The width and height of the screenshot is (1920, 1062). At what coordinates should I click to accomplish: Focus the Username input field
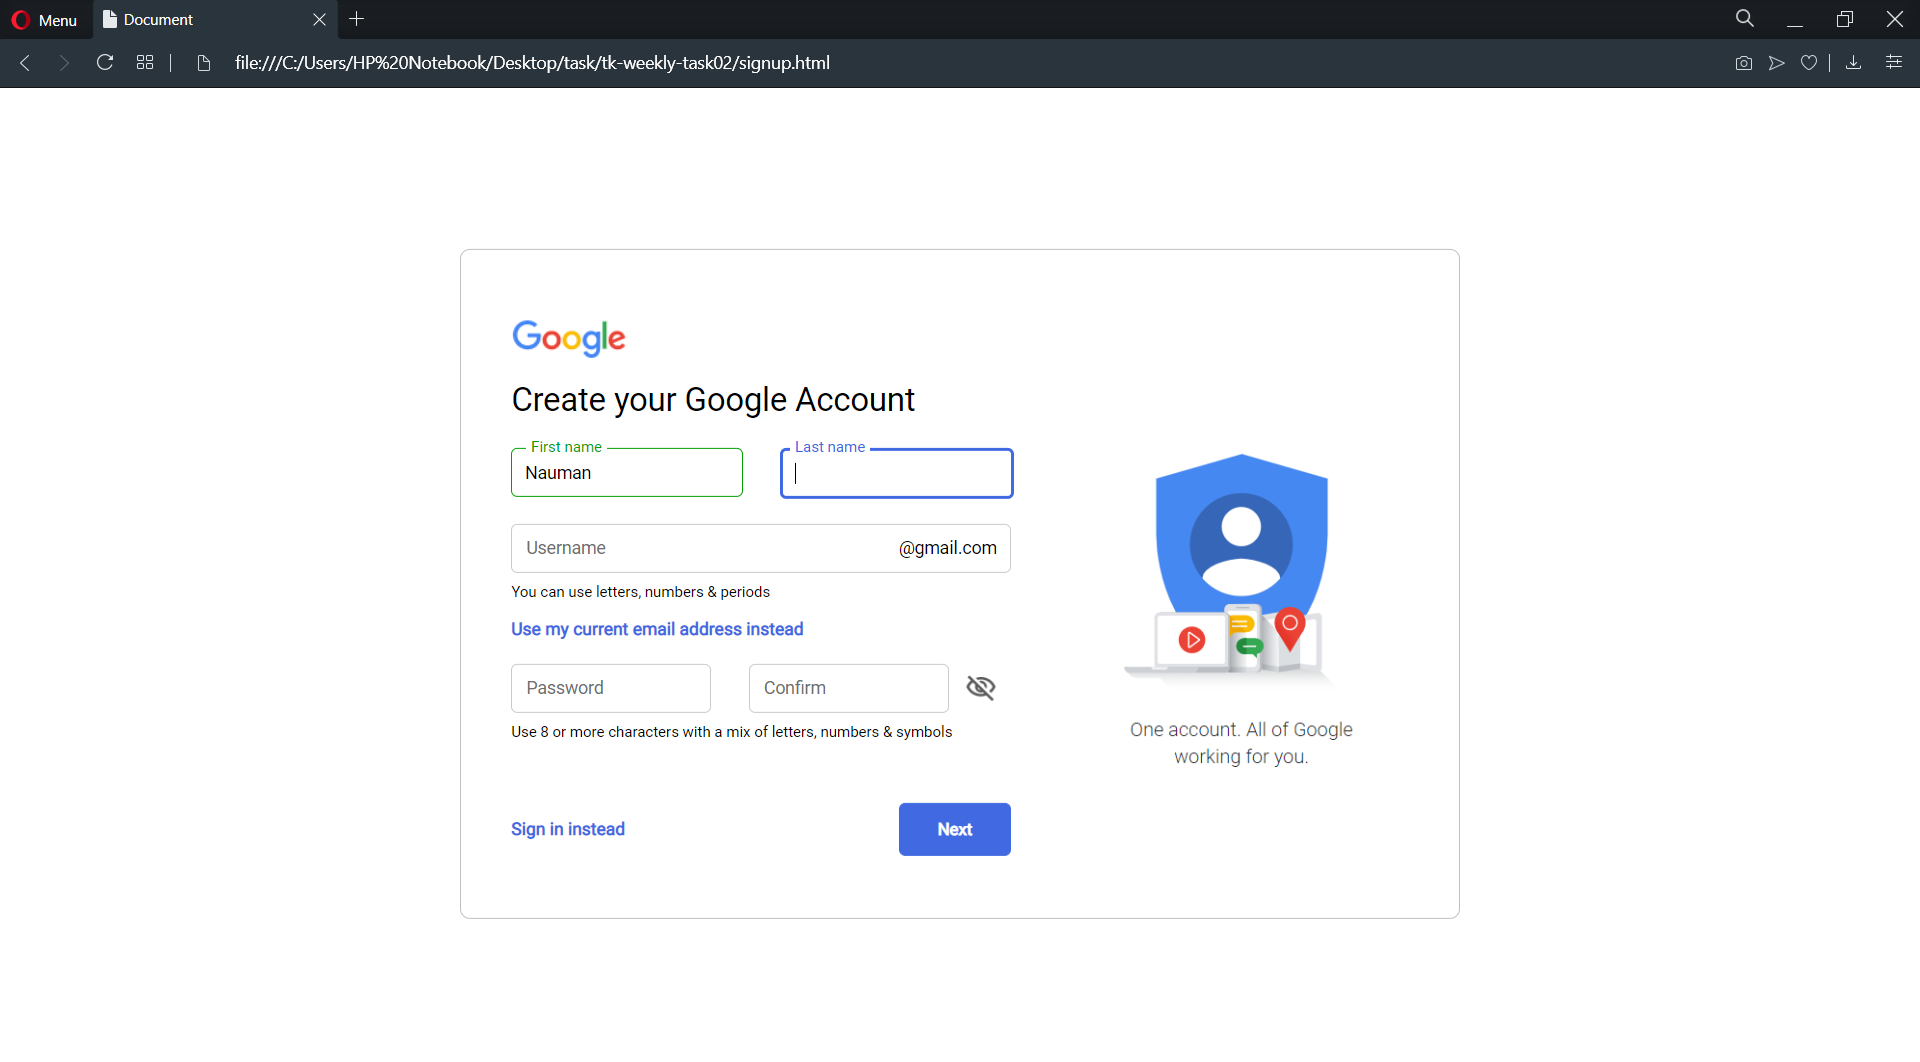tap(700, 549)
